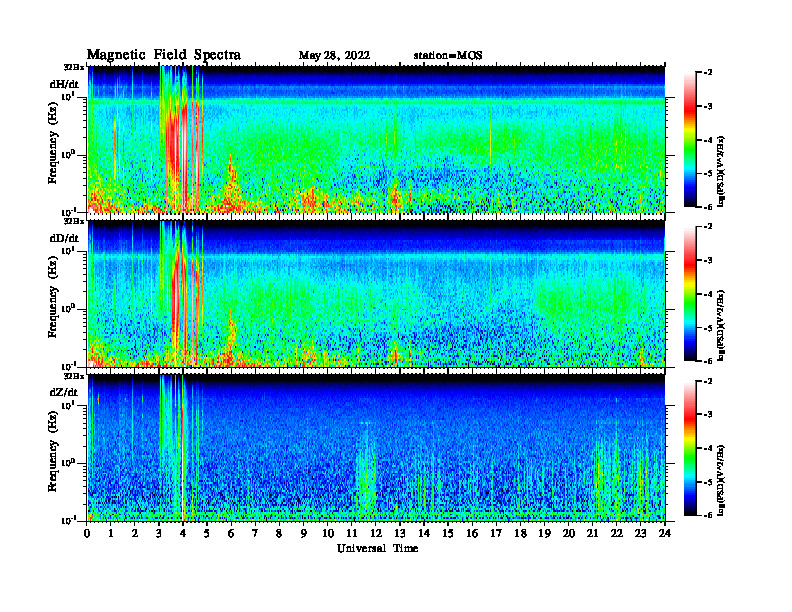Click the -3 value on dZ/dt color scale
The image size is (792, 612).
tap(708, 415)
